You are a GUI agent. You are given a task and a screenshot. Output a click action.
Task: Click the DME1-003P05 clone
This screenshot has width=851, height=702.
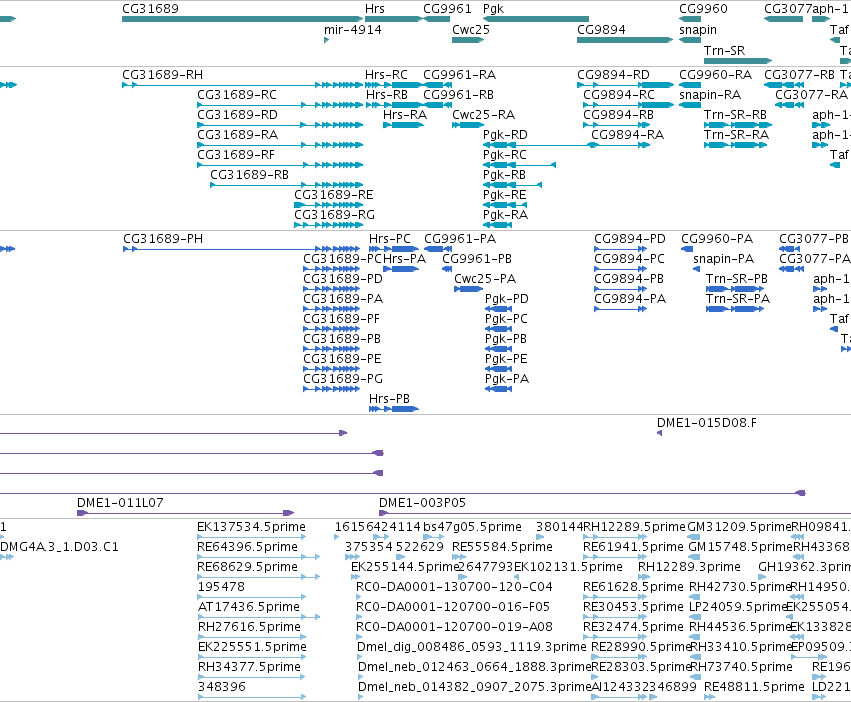[x=615, y=513]
